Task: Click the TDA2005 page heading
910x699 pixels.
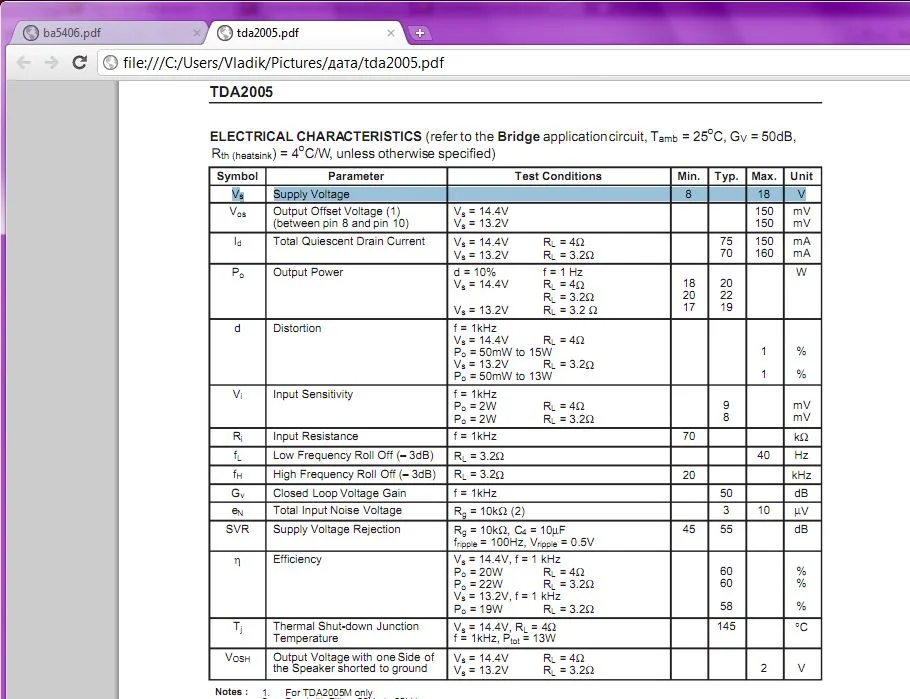Action: click(x=241, y=92)
